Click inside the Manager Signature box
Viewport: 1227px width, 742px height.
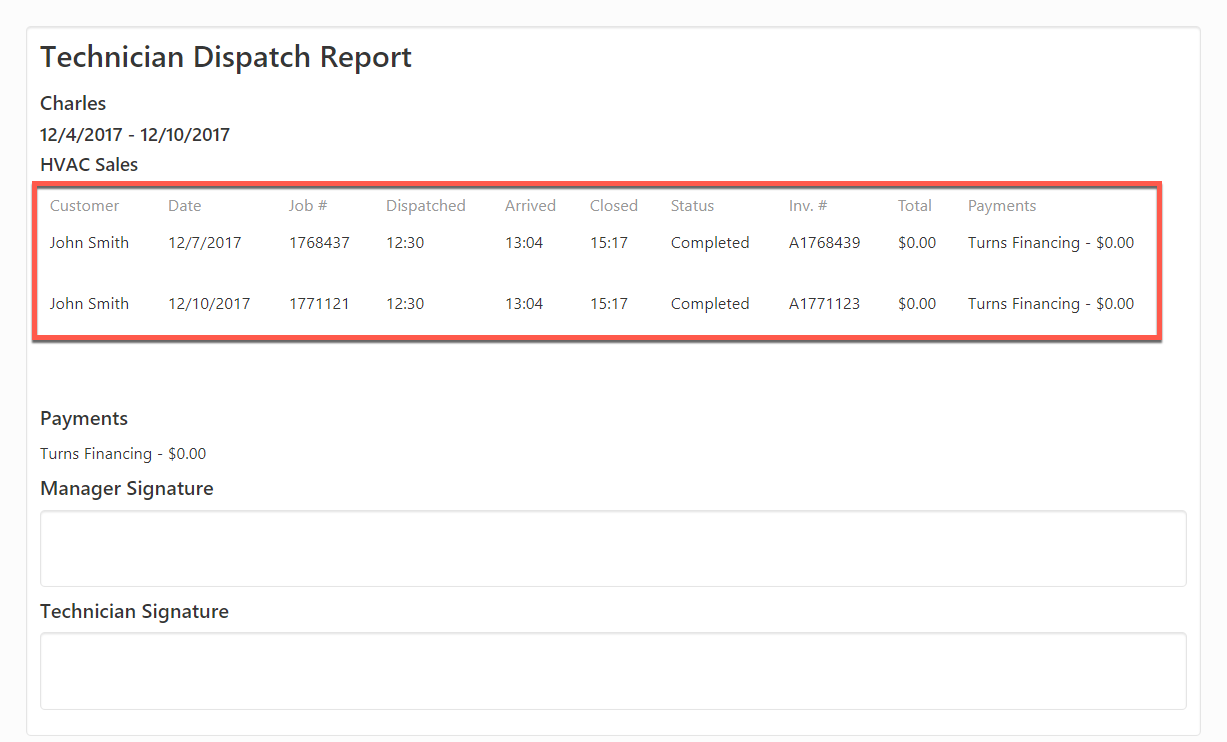point(613,548)
